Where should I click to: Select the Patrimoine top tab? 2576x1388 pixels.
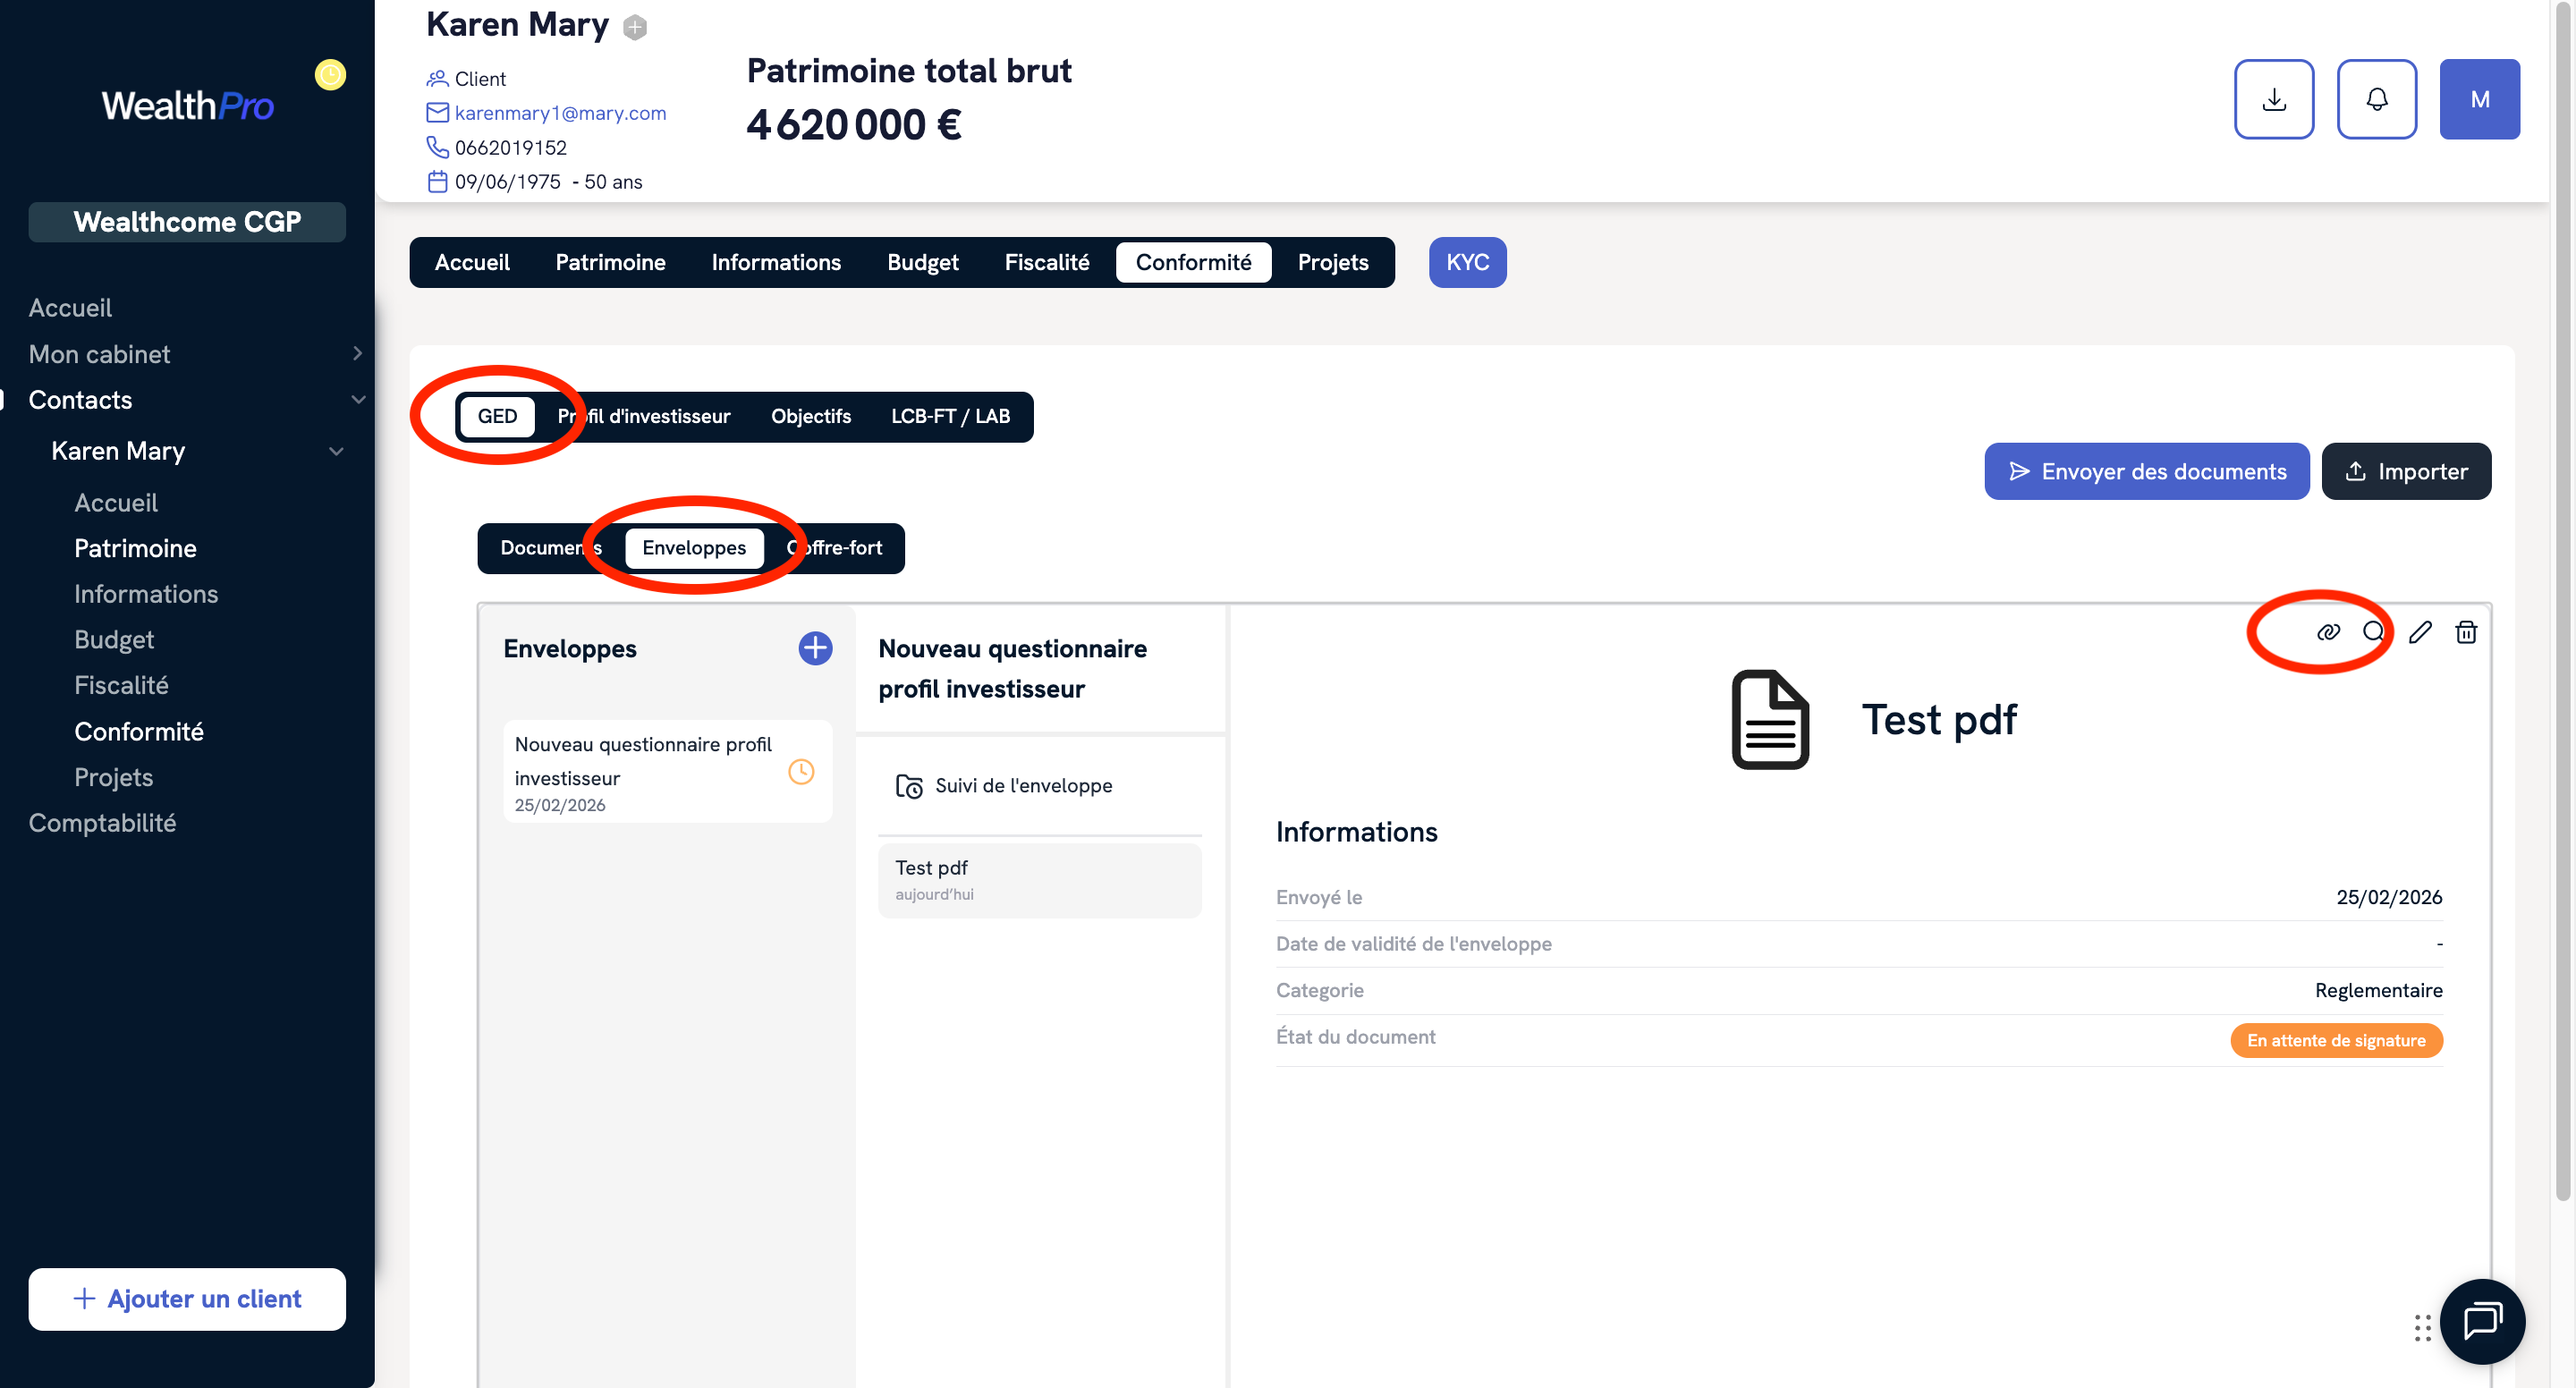point(610,262)
